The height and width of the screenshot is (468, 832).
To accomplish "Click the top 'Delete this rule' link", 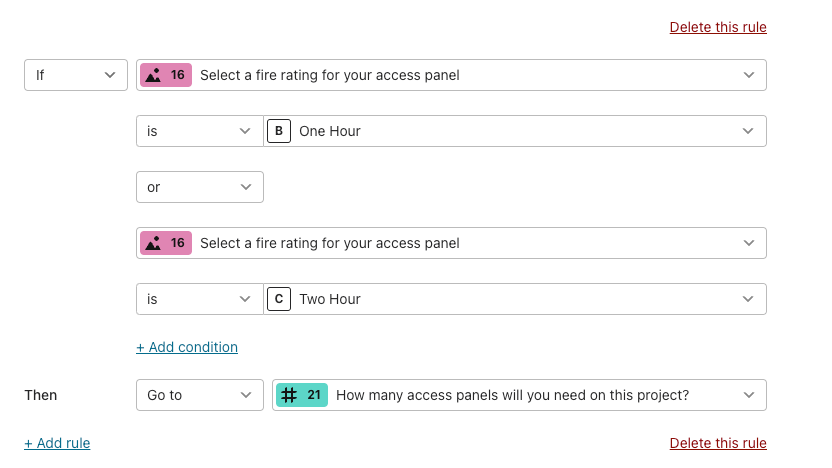I will coord(718,27).
